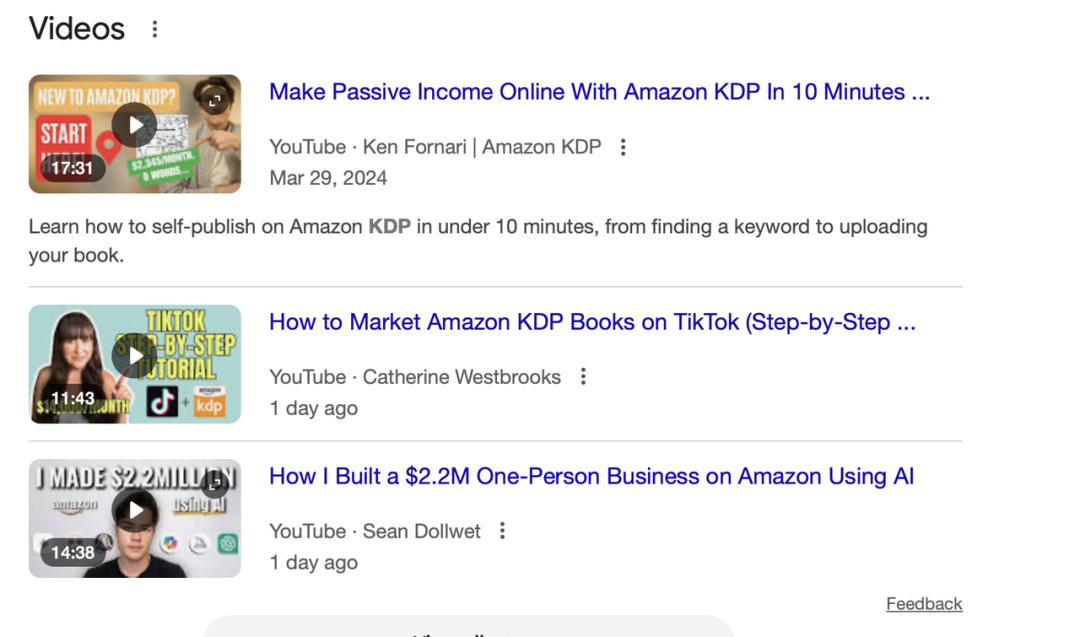Click the 14:38 duration badge
This screenshot has width=1080, height=637.
pos(72,552)
